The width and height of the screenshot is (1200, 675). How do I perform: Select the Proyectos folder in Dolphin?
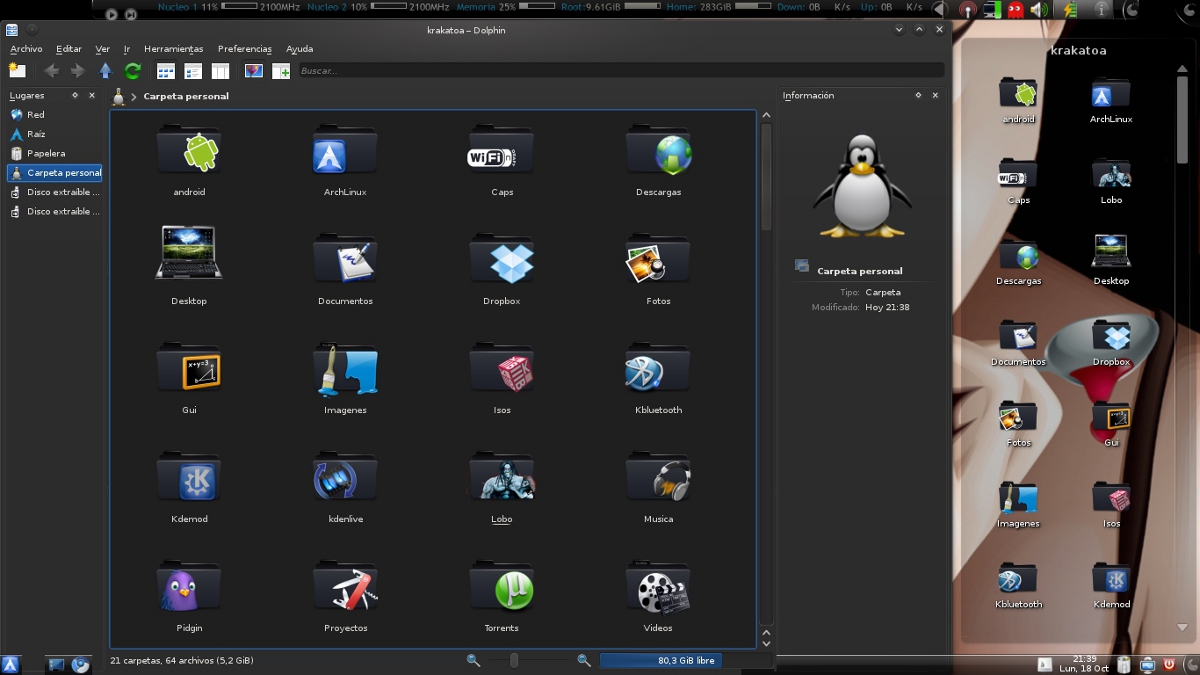coord(345,596)
